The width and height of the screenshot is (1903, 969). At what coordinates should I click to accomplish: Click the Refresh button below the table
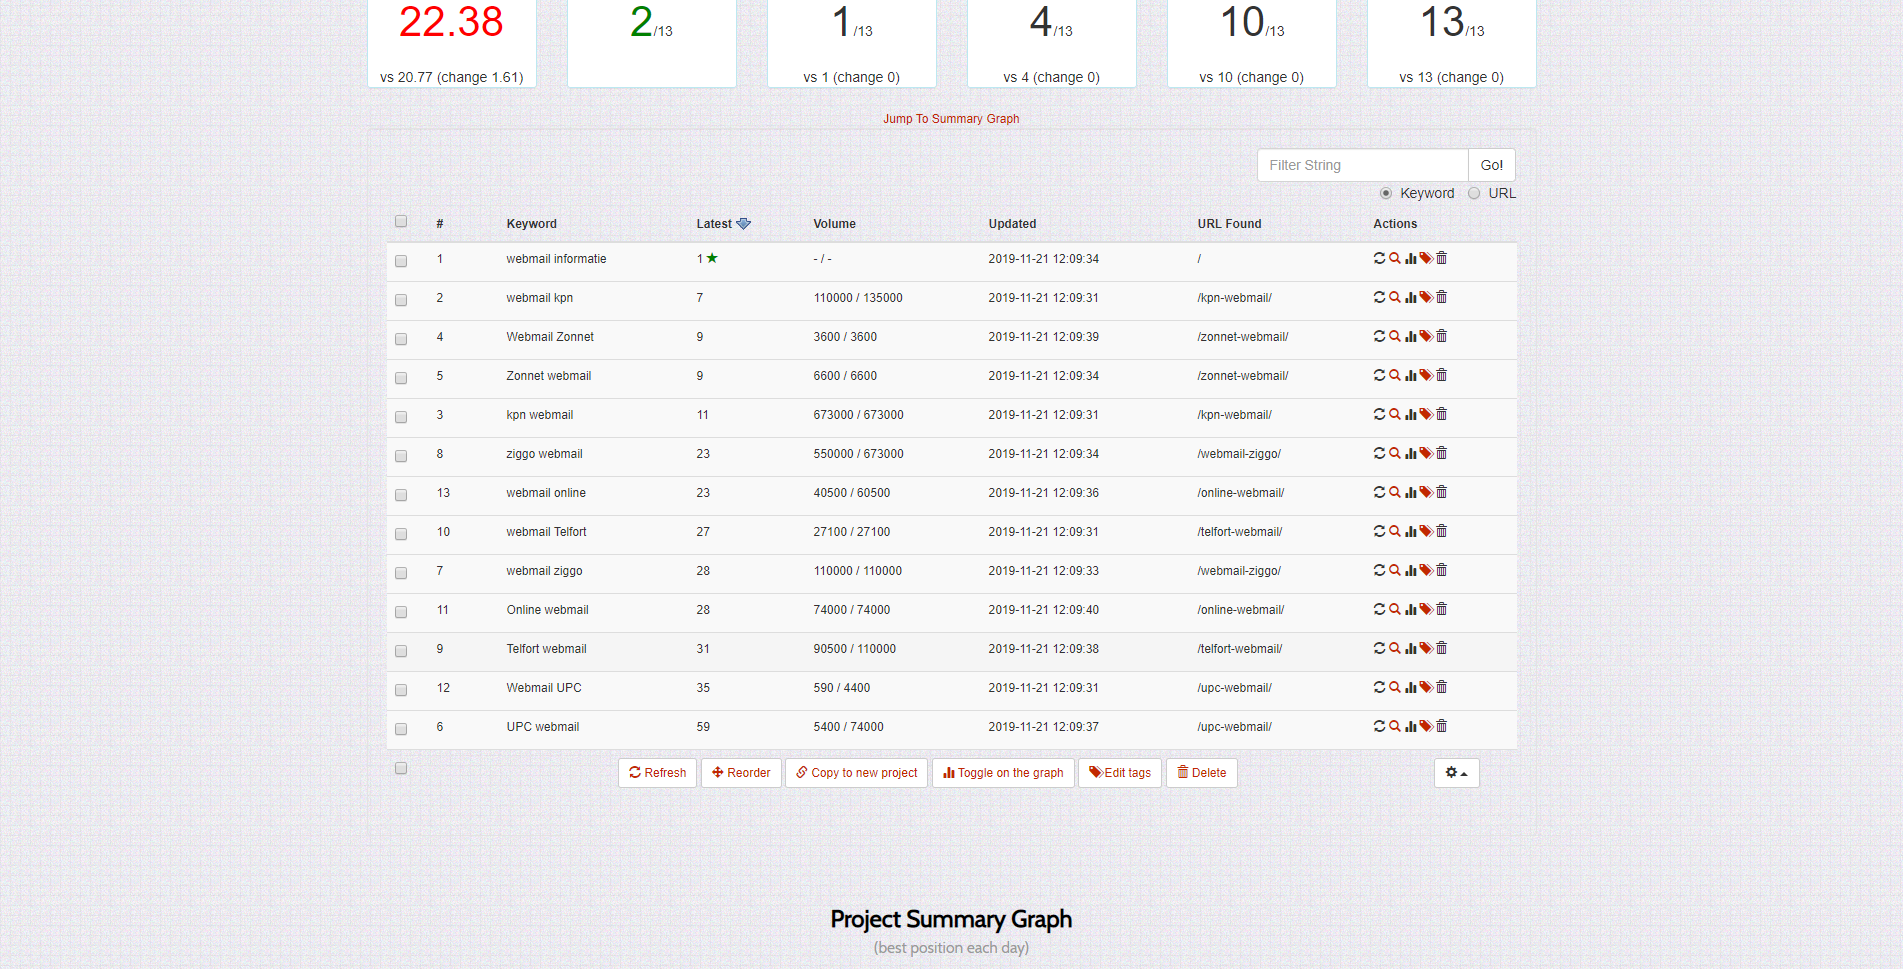[657, 773]
